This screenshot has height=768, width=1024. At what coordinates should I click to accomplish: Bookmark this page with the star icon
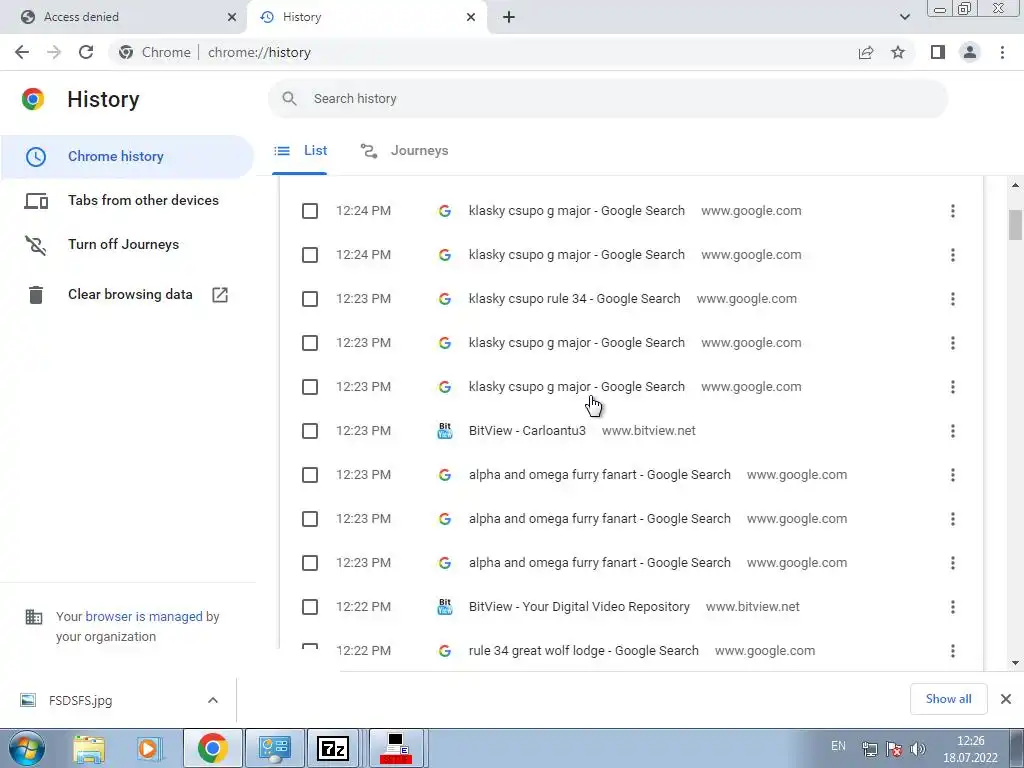click(x=898, y=52)
